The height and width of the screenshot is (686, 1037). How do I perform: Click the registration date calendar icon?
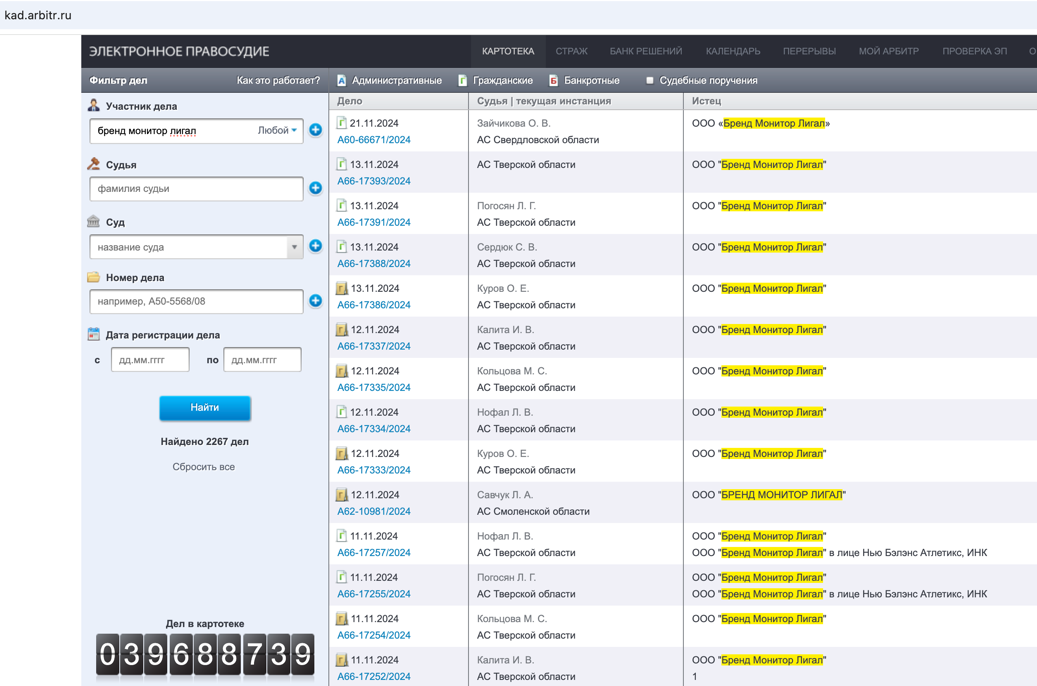94,335
